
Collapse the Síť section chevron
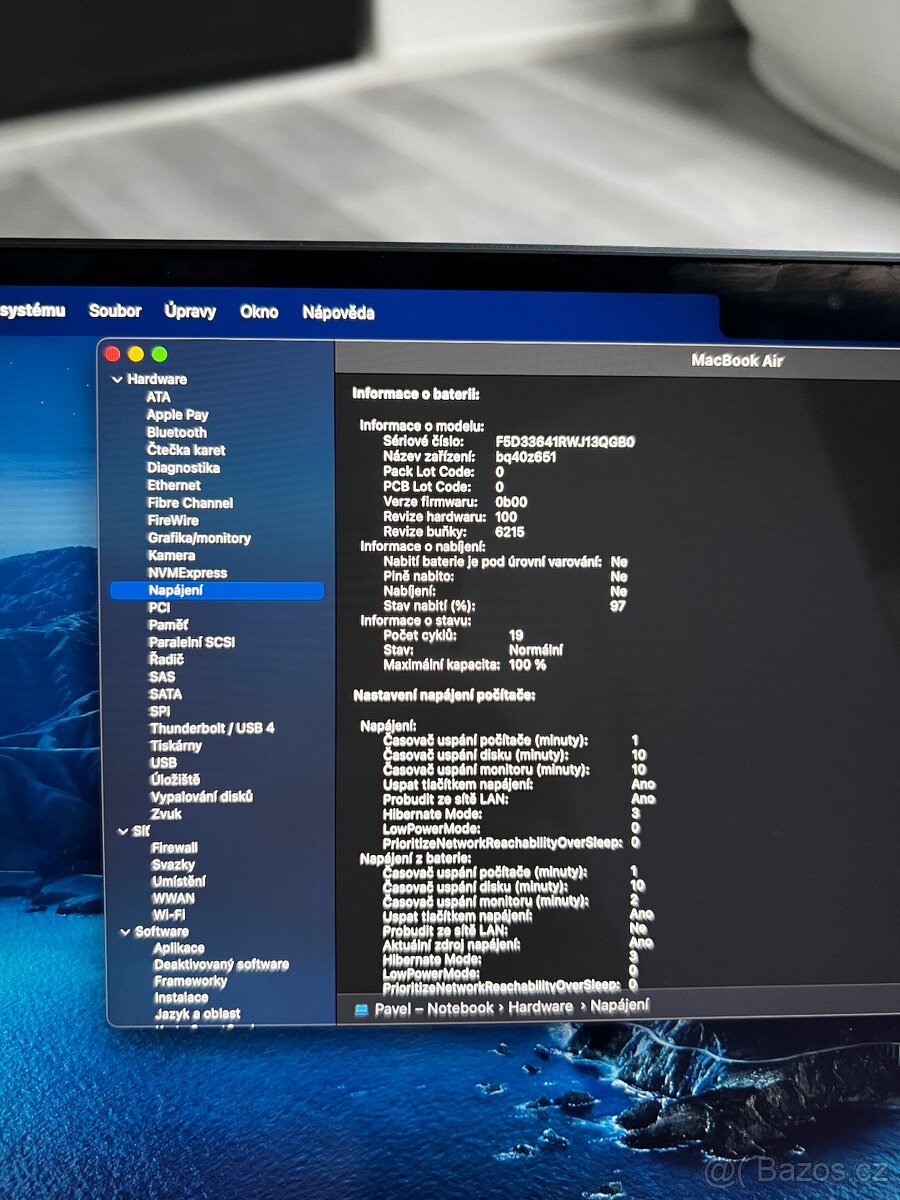point(122,831)
